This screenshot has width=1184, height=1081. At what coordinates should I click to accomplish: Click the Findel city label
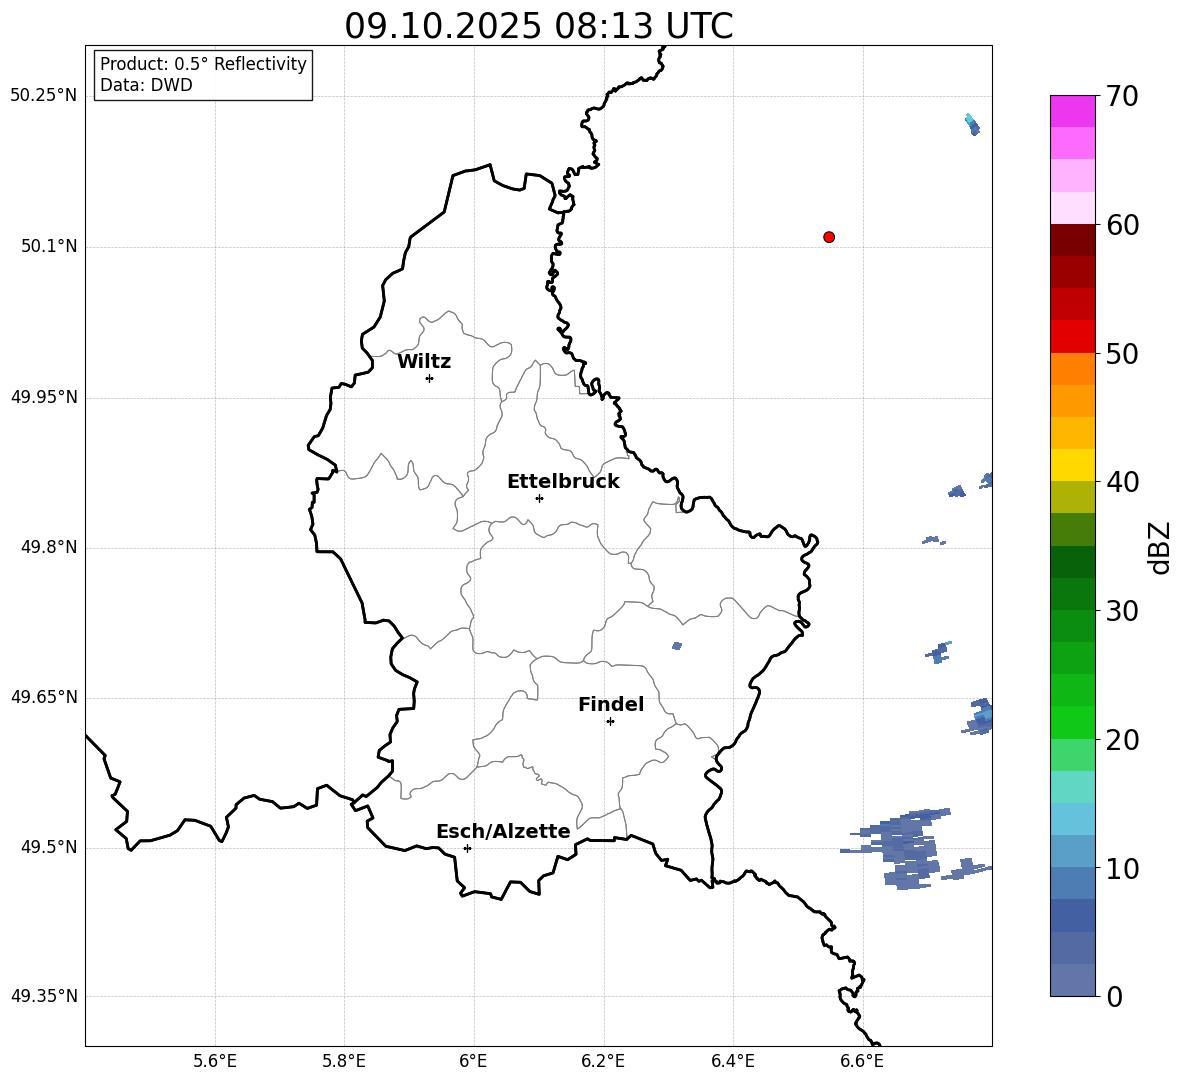coord(611,704)
